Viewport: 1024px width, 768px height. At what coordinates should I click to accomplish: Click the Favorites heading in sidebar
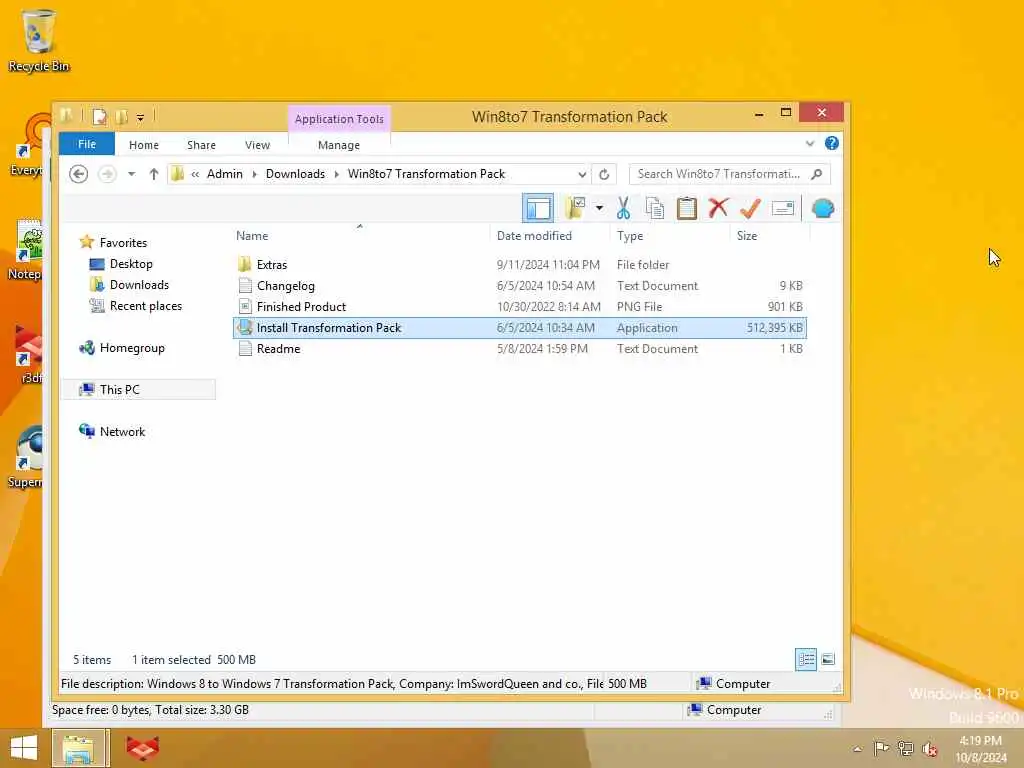point(123,242)
